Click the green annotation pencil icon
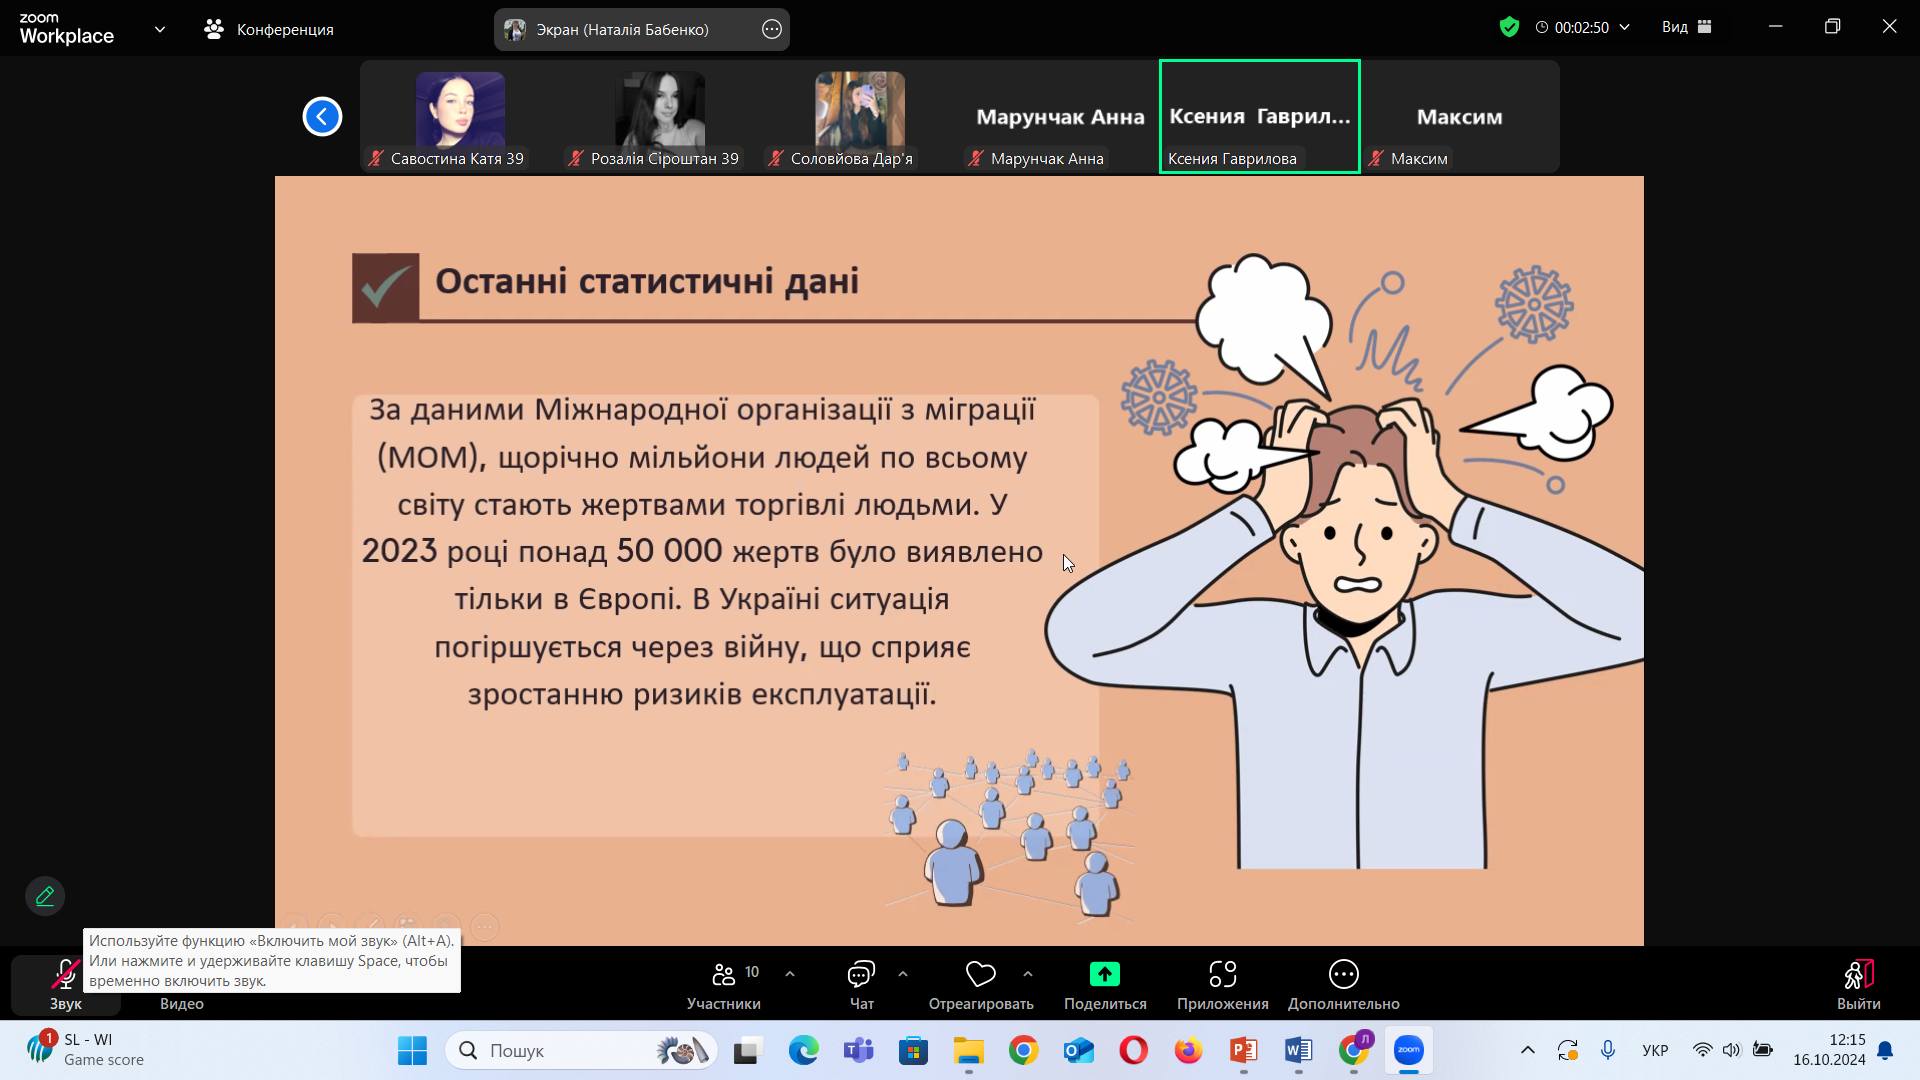Viewport: 1920px width, 1080px height. pyautogui.click(x=45, y=896)
